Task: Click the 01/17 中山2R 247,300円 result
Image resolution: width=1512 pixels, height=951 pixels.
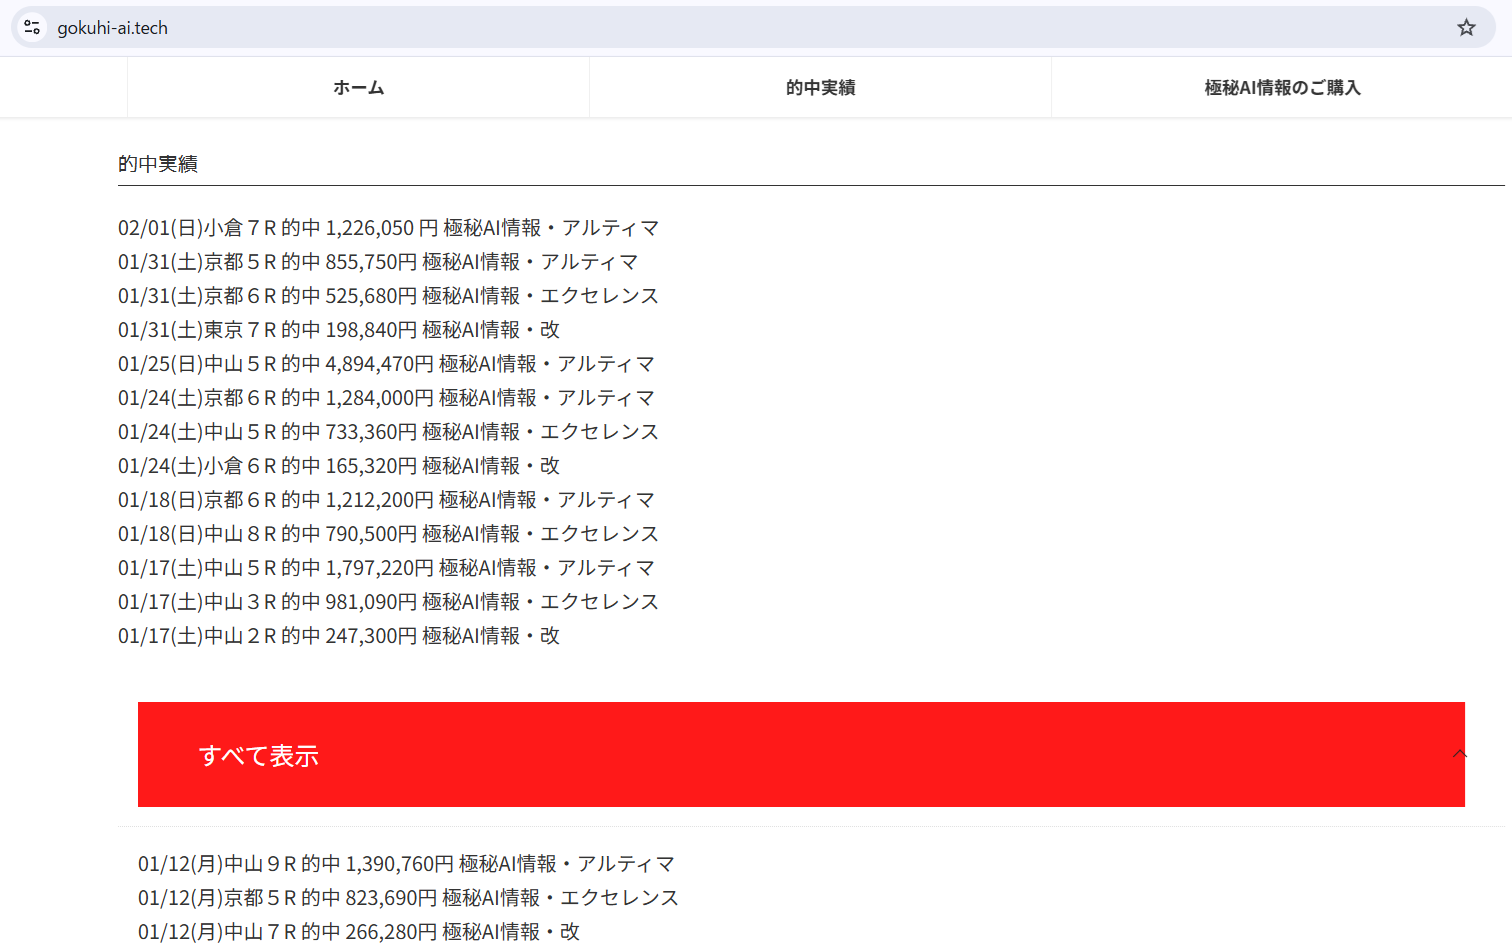Action: click(338, 636)
